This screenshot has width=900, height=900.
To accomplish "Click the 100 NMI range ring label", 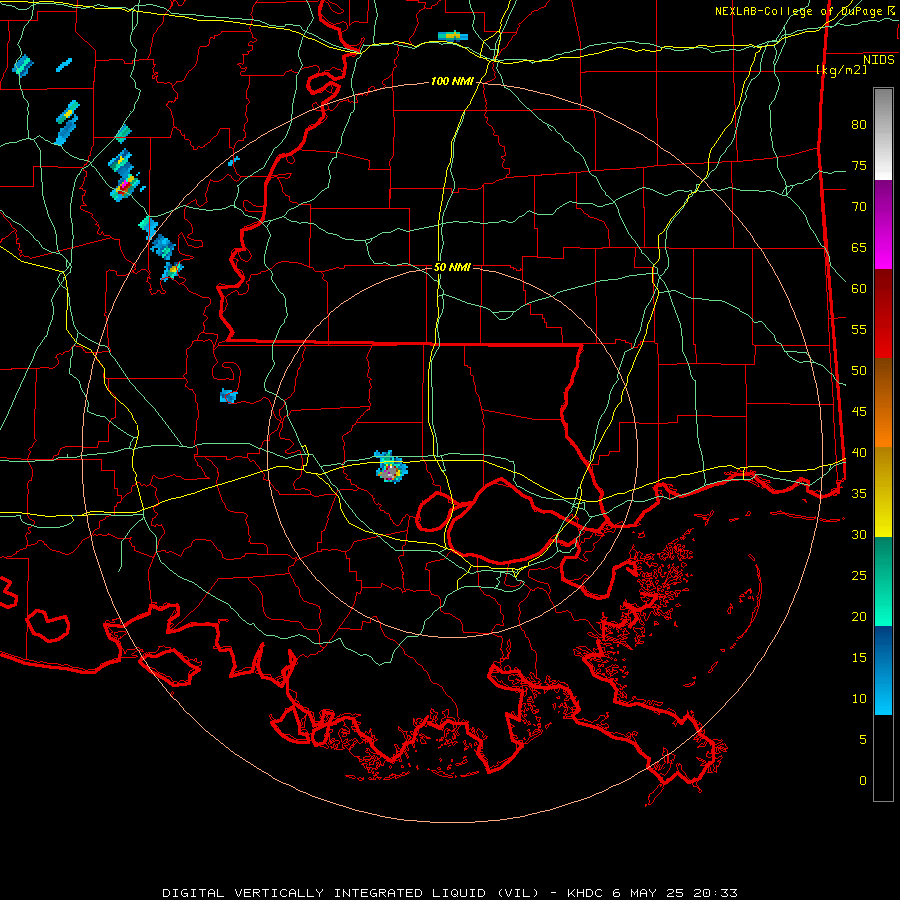I will pos(452,82).
